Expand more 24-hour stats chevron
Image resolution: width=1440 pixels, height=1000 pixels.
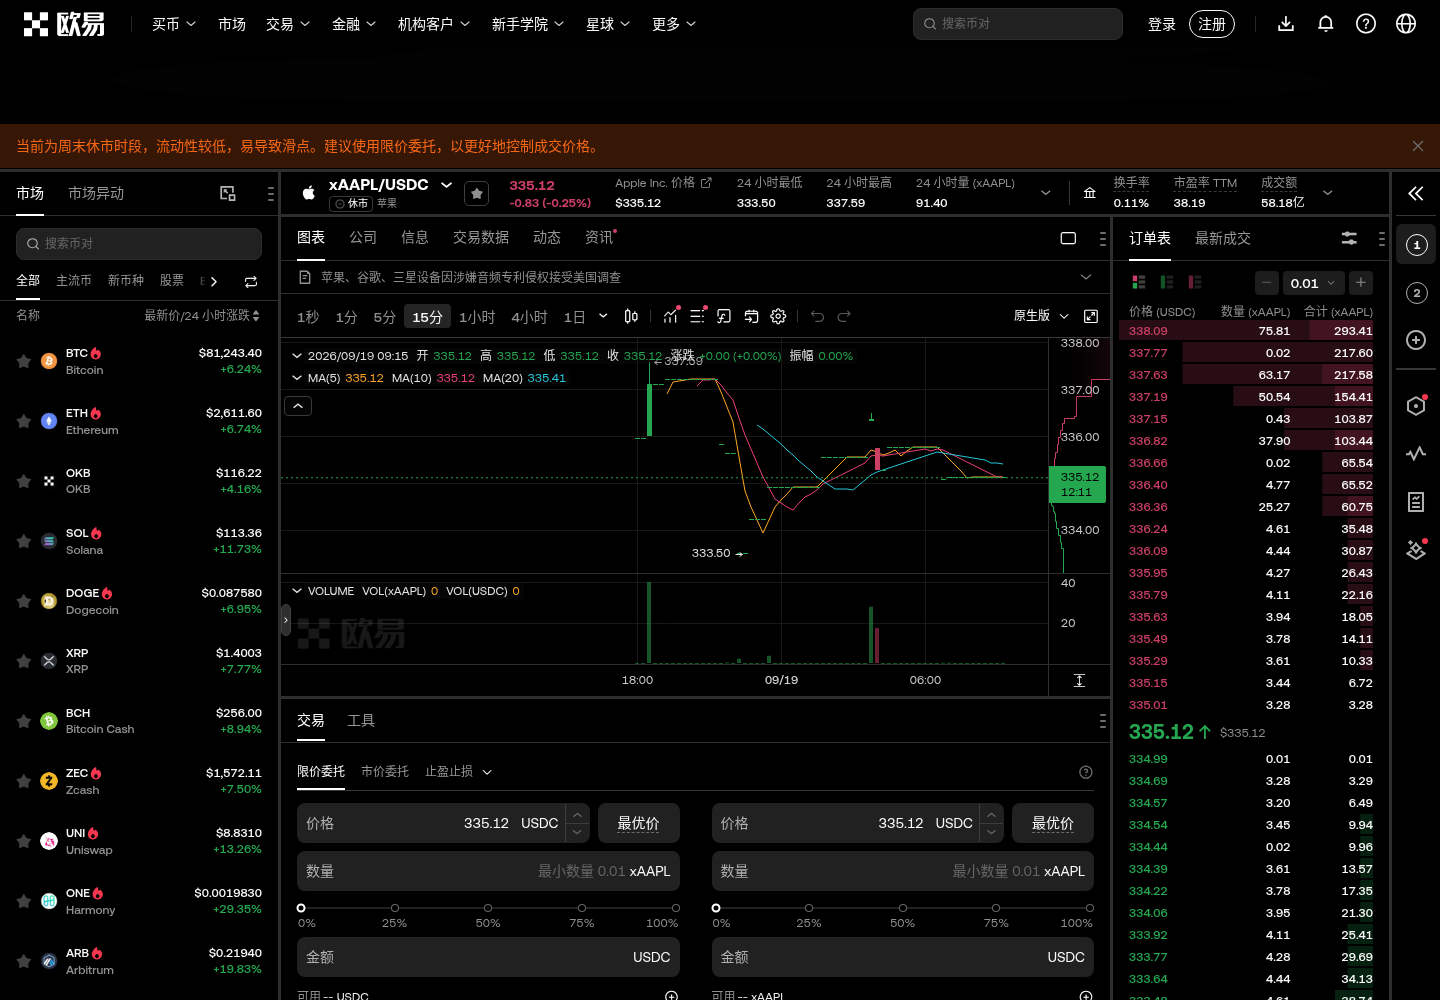1046,193
